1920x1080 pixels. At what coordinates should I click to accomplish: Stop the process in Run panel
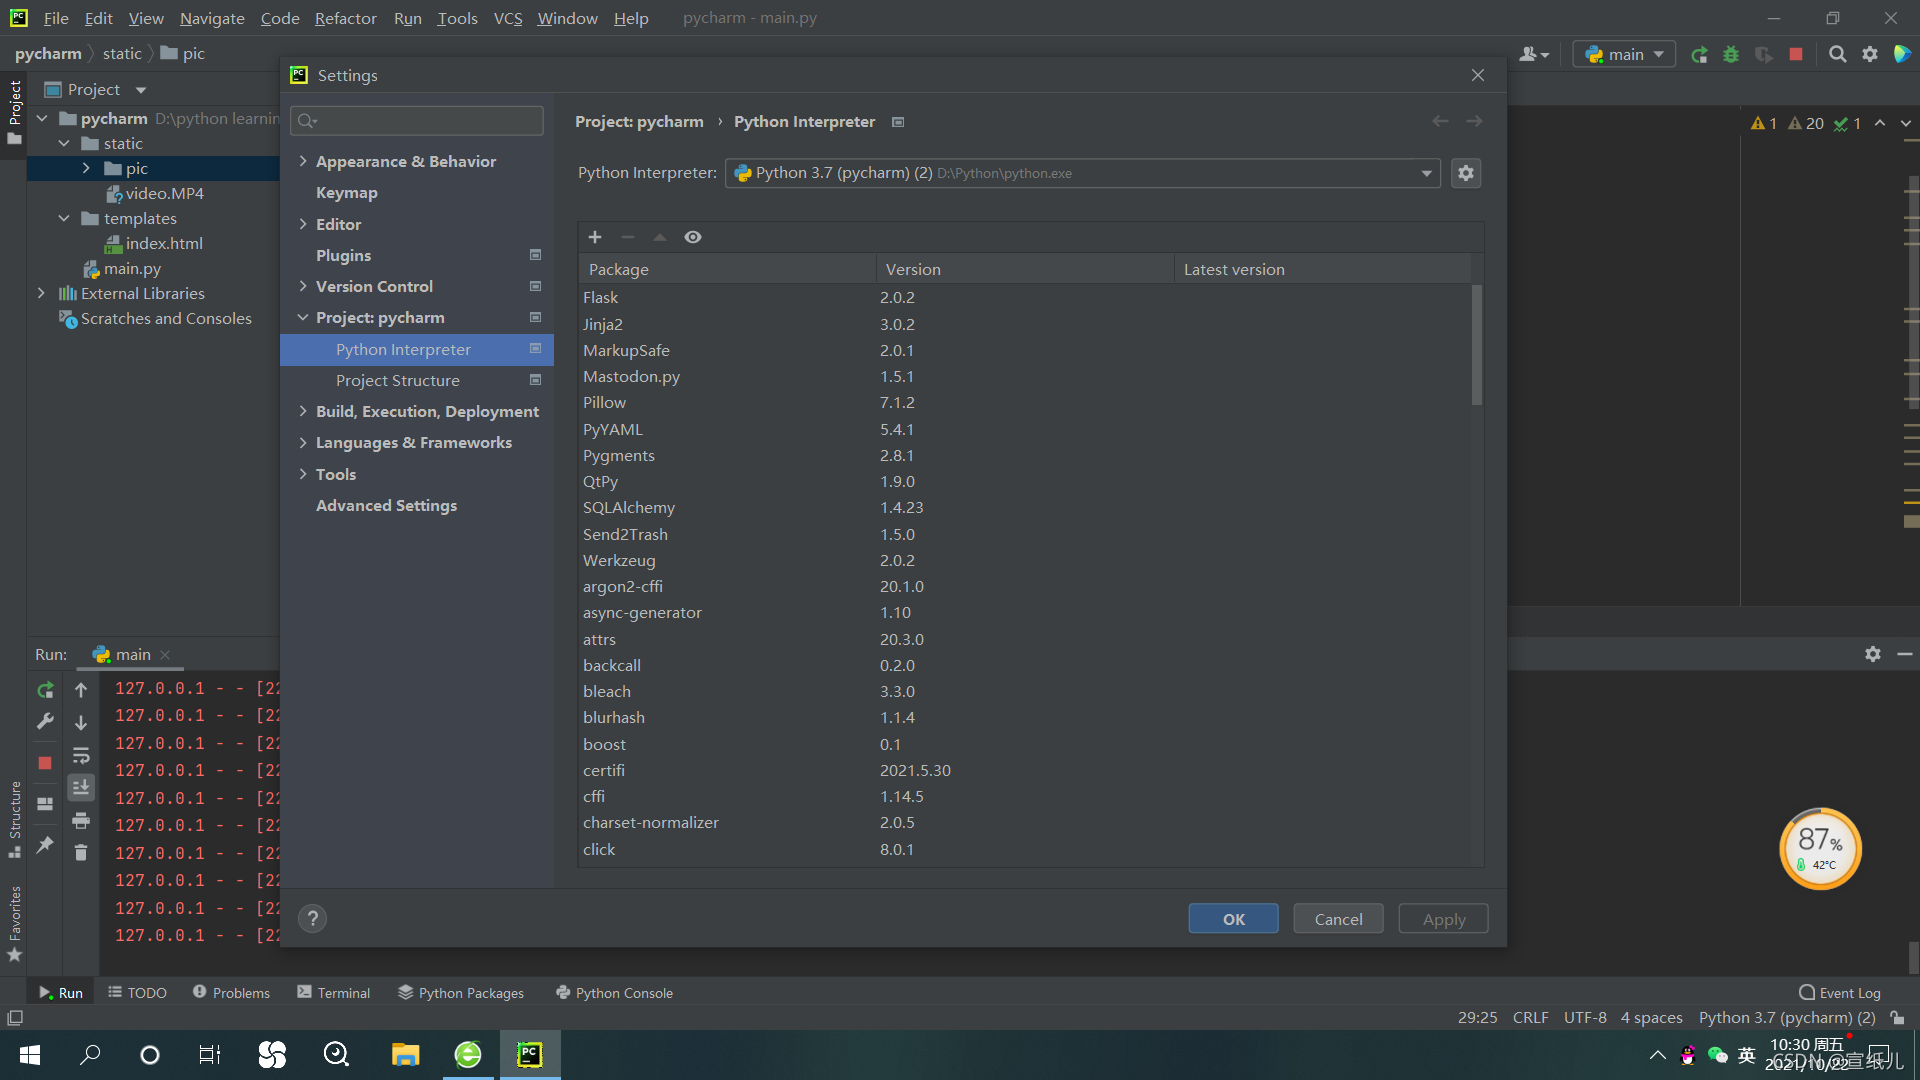coord(45,763)
